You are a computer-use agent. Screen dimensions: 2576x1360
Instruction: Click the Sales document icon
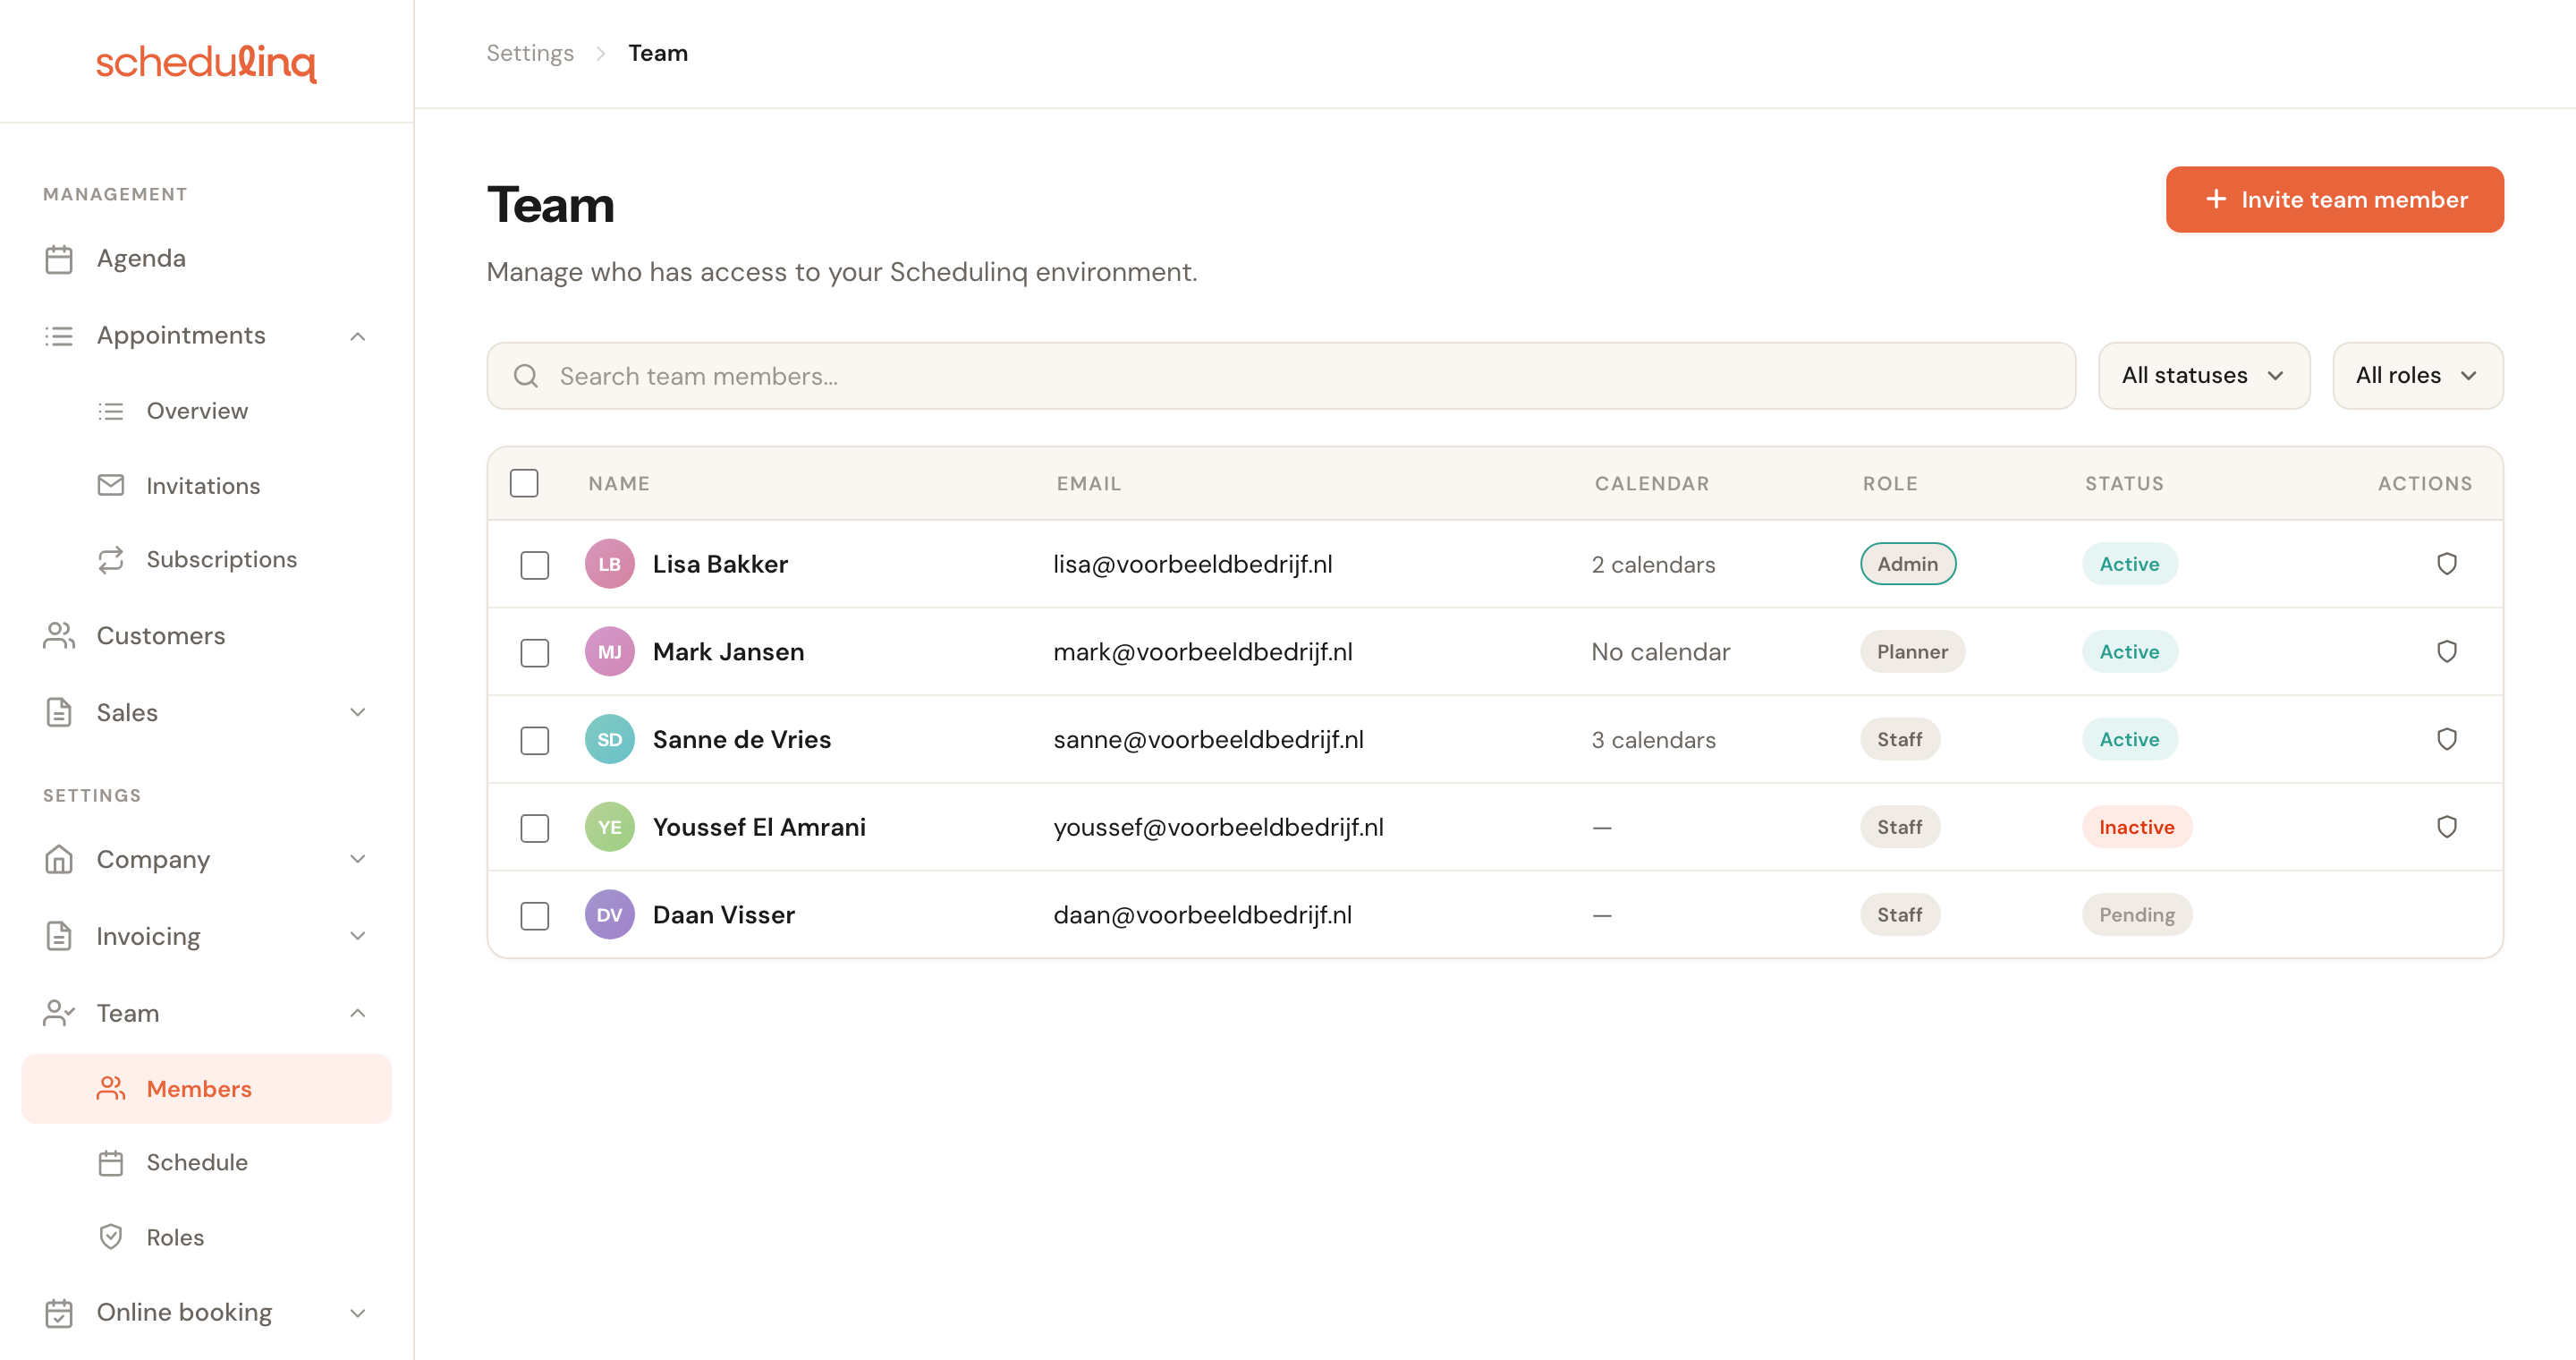(59, 712)
